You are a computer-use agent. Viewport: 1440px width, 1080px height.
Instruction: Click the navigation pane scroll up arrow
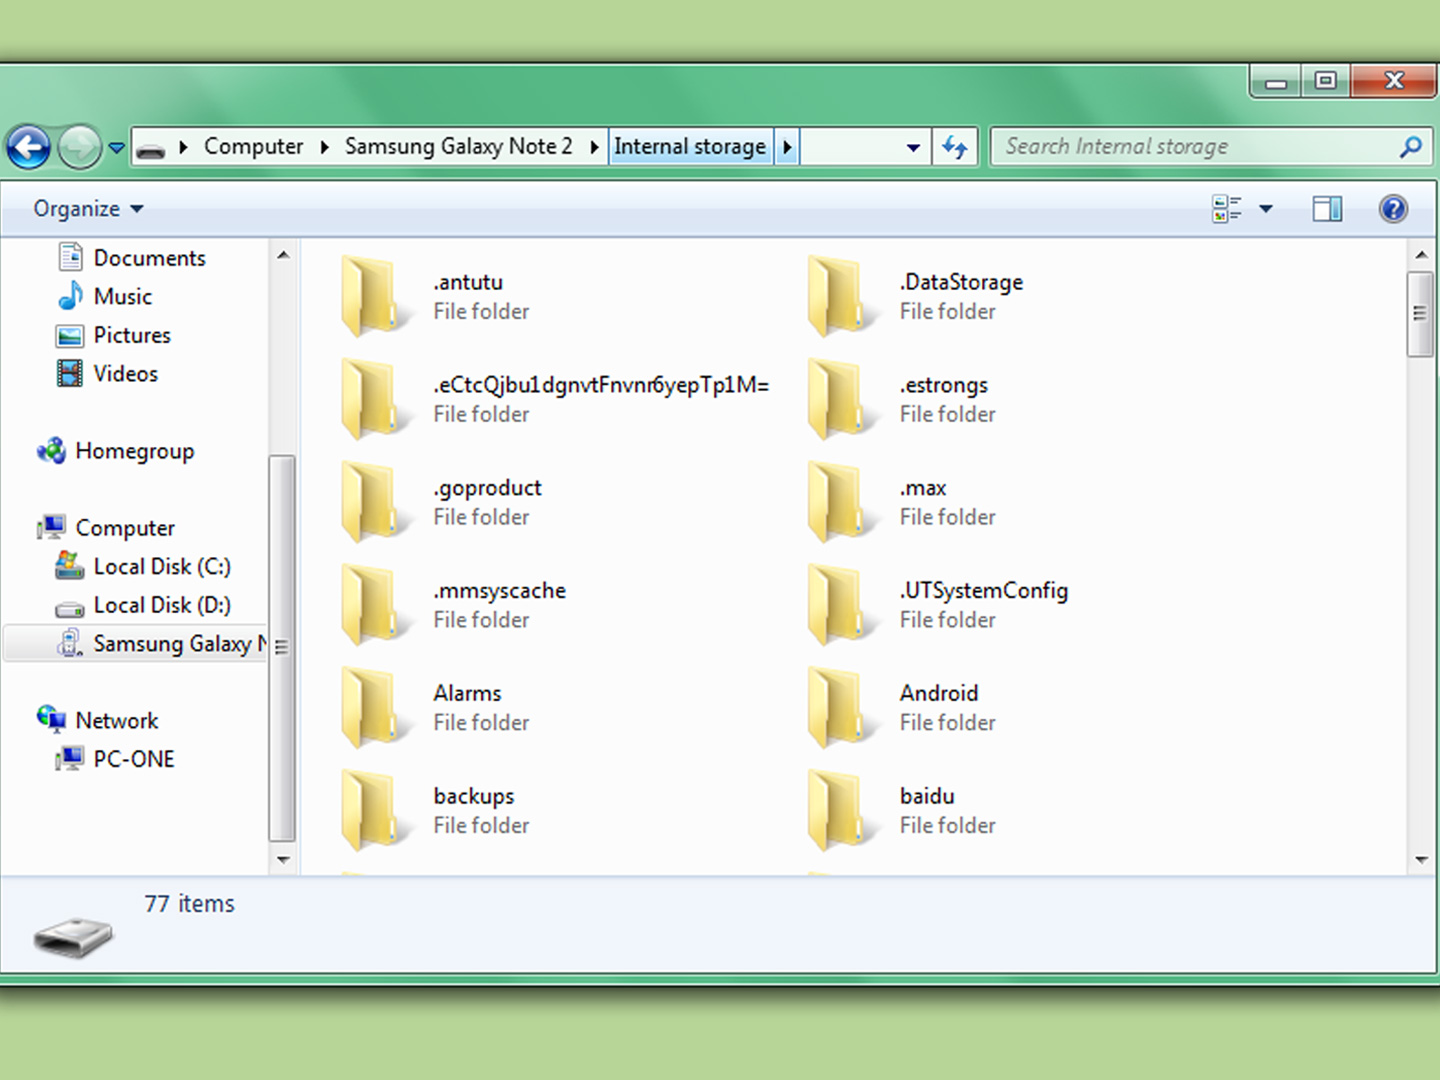click(283, 255)
